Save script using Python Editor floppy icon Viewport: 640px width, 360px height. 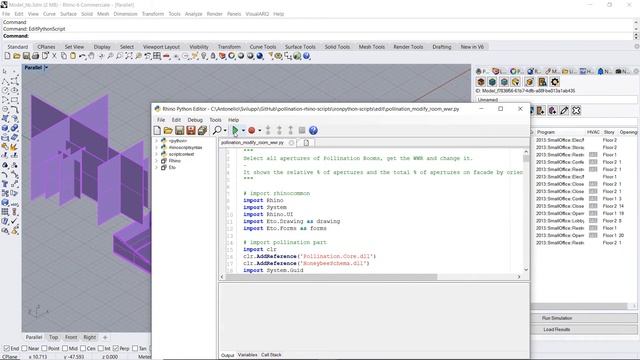[180, 130]
